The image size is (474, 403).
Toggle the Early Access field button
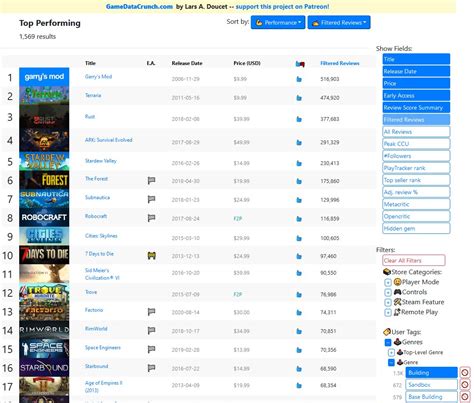pyautogui.click(x=416, y=96)
